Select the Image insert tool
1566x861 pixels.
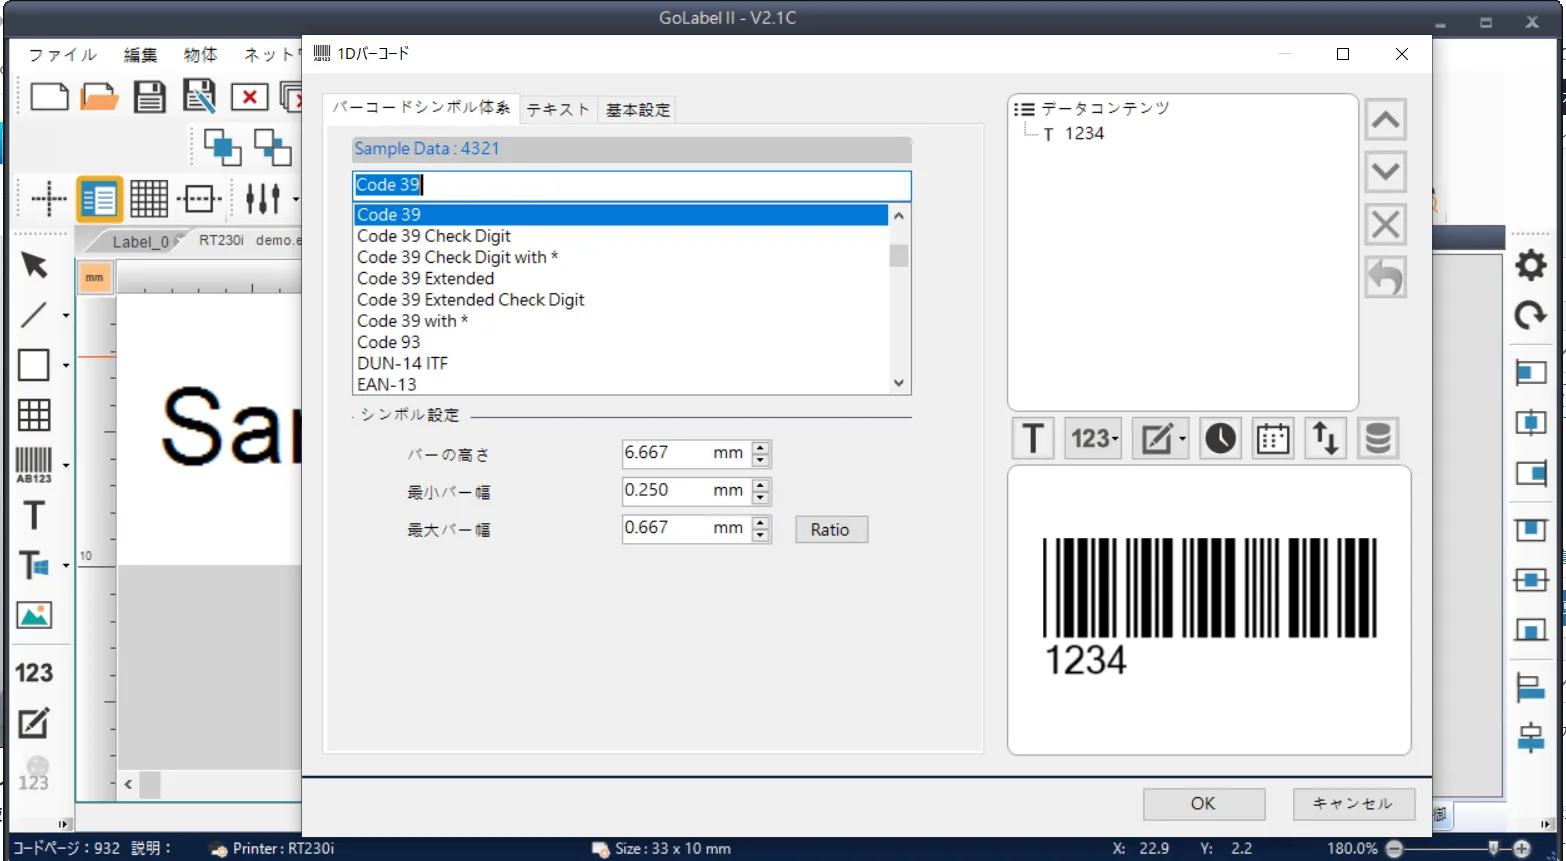pos(34,615)
